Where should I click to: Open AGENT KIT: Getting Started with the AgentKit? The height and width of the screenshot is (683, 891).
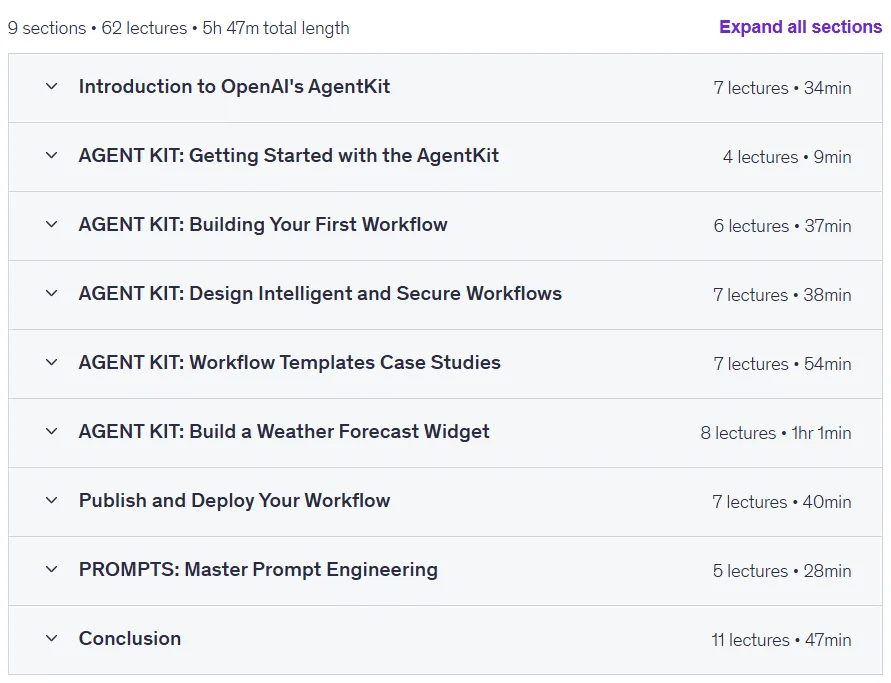point(289,155)
